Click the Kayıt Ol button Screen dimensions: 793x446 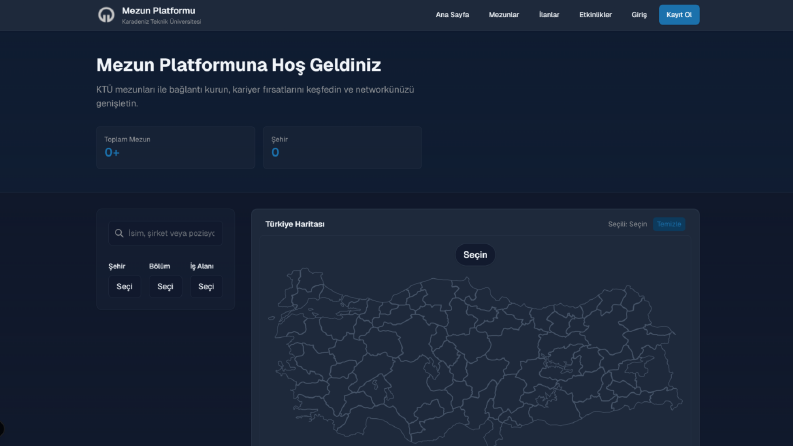pyautogui.click(x=679, y=15)
